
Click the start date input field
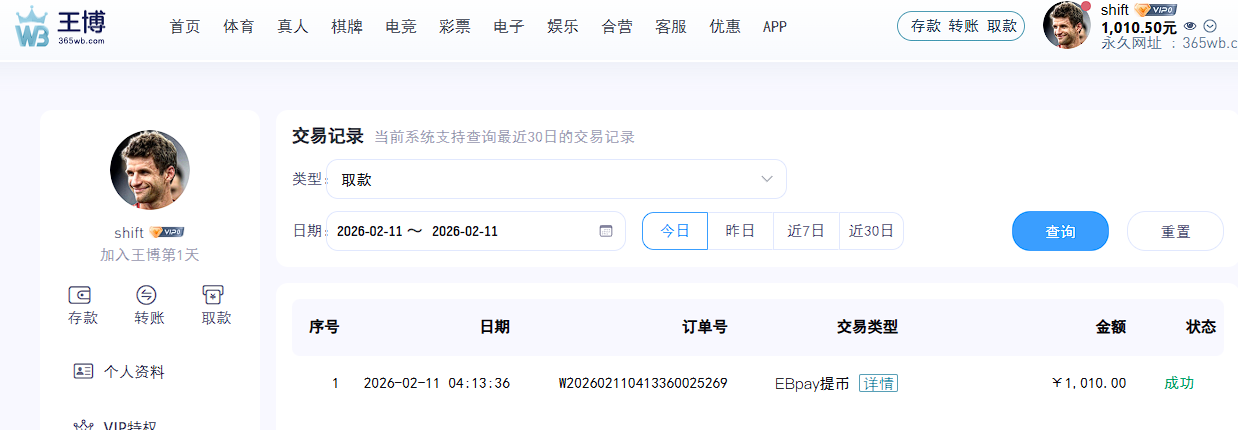tap(370, 231)
